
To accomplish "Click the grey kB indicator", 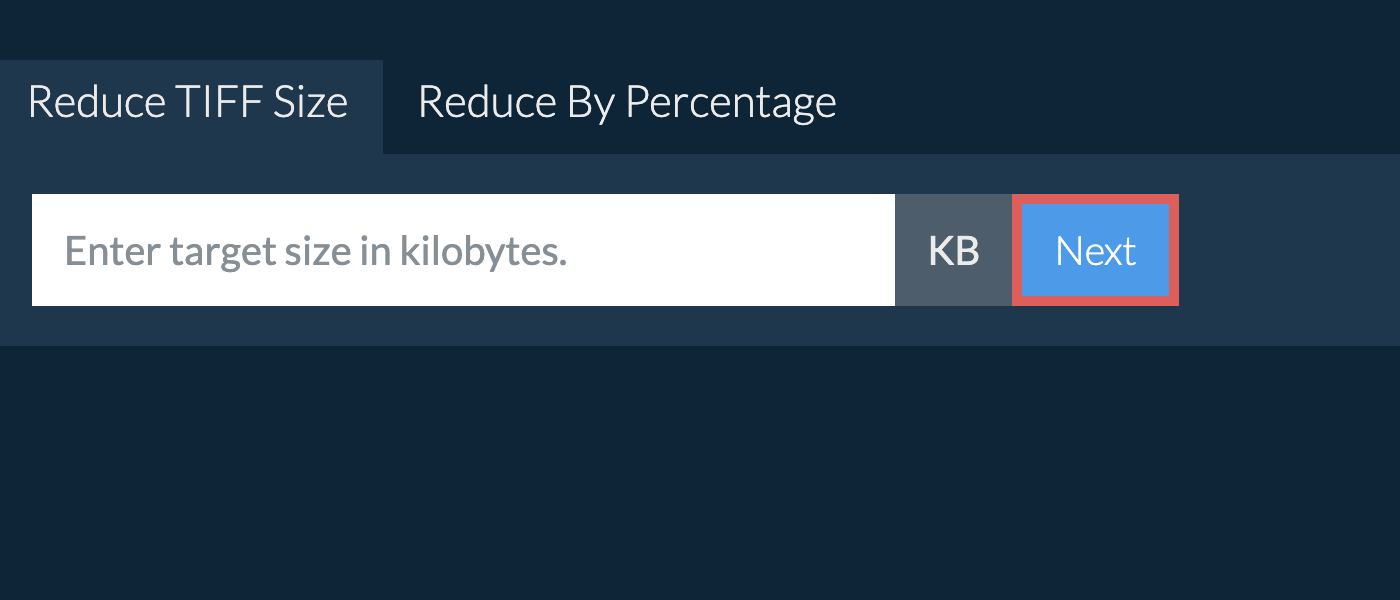I will [952, 250].
